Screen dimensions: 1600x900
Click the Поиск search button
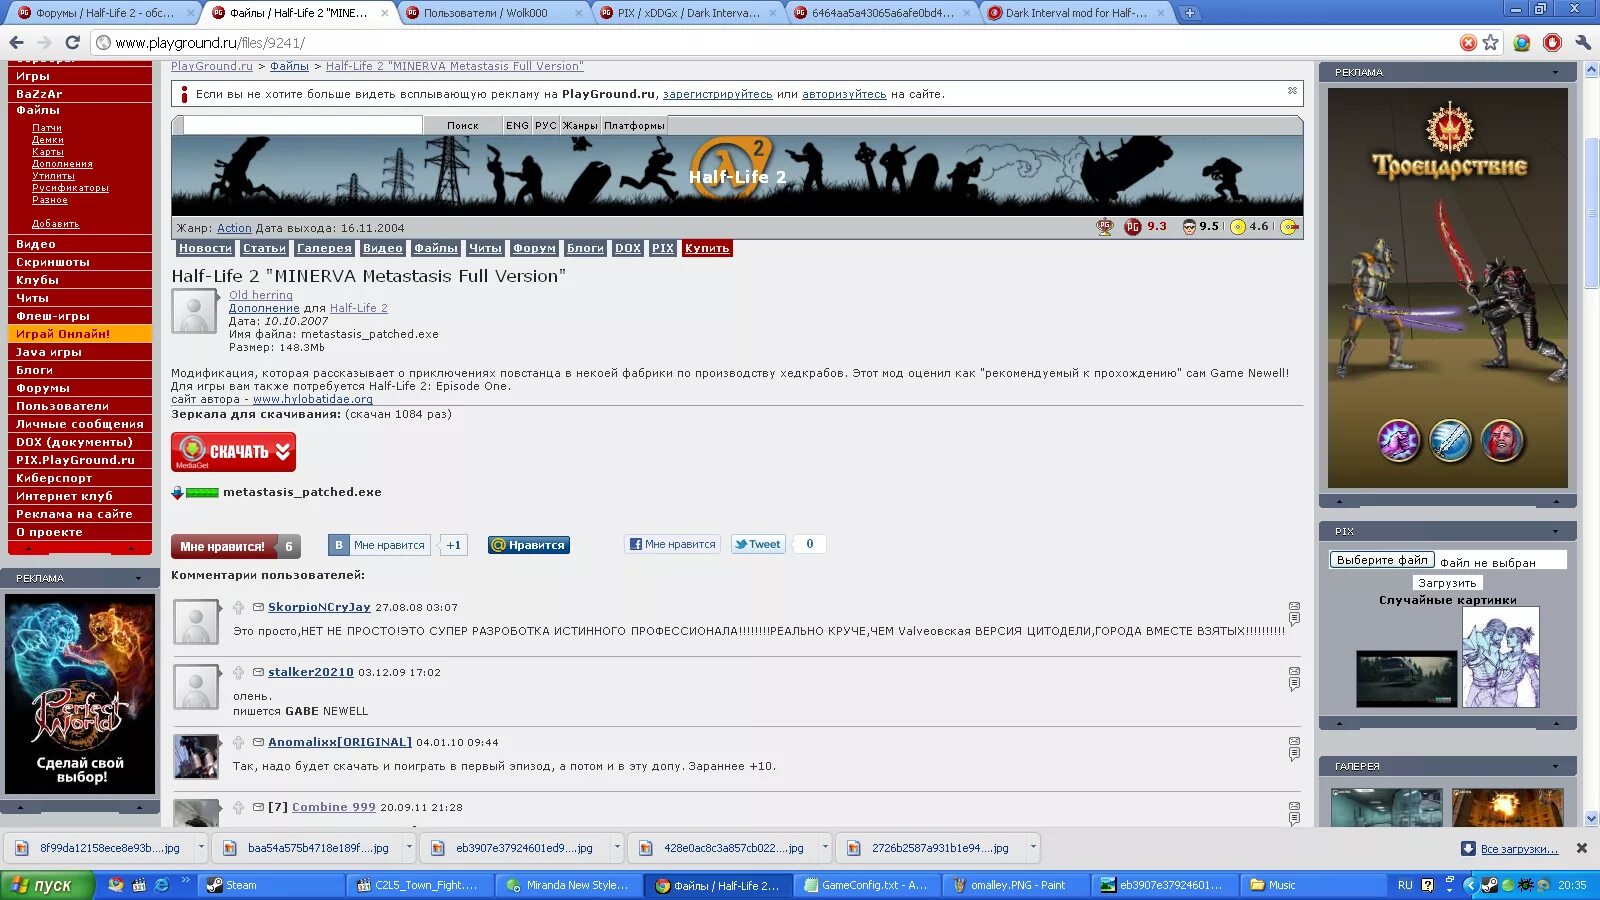[x=462, y=125]
